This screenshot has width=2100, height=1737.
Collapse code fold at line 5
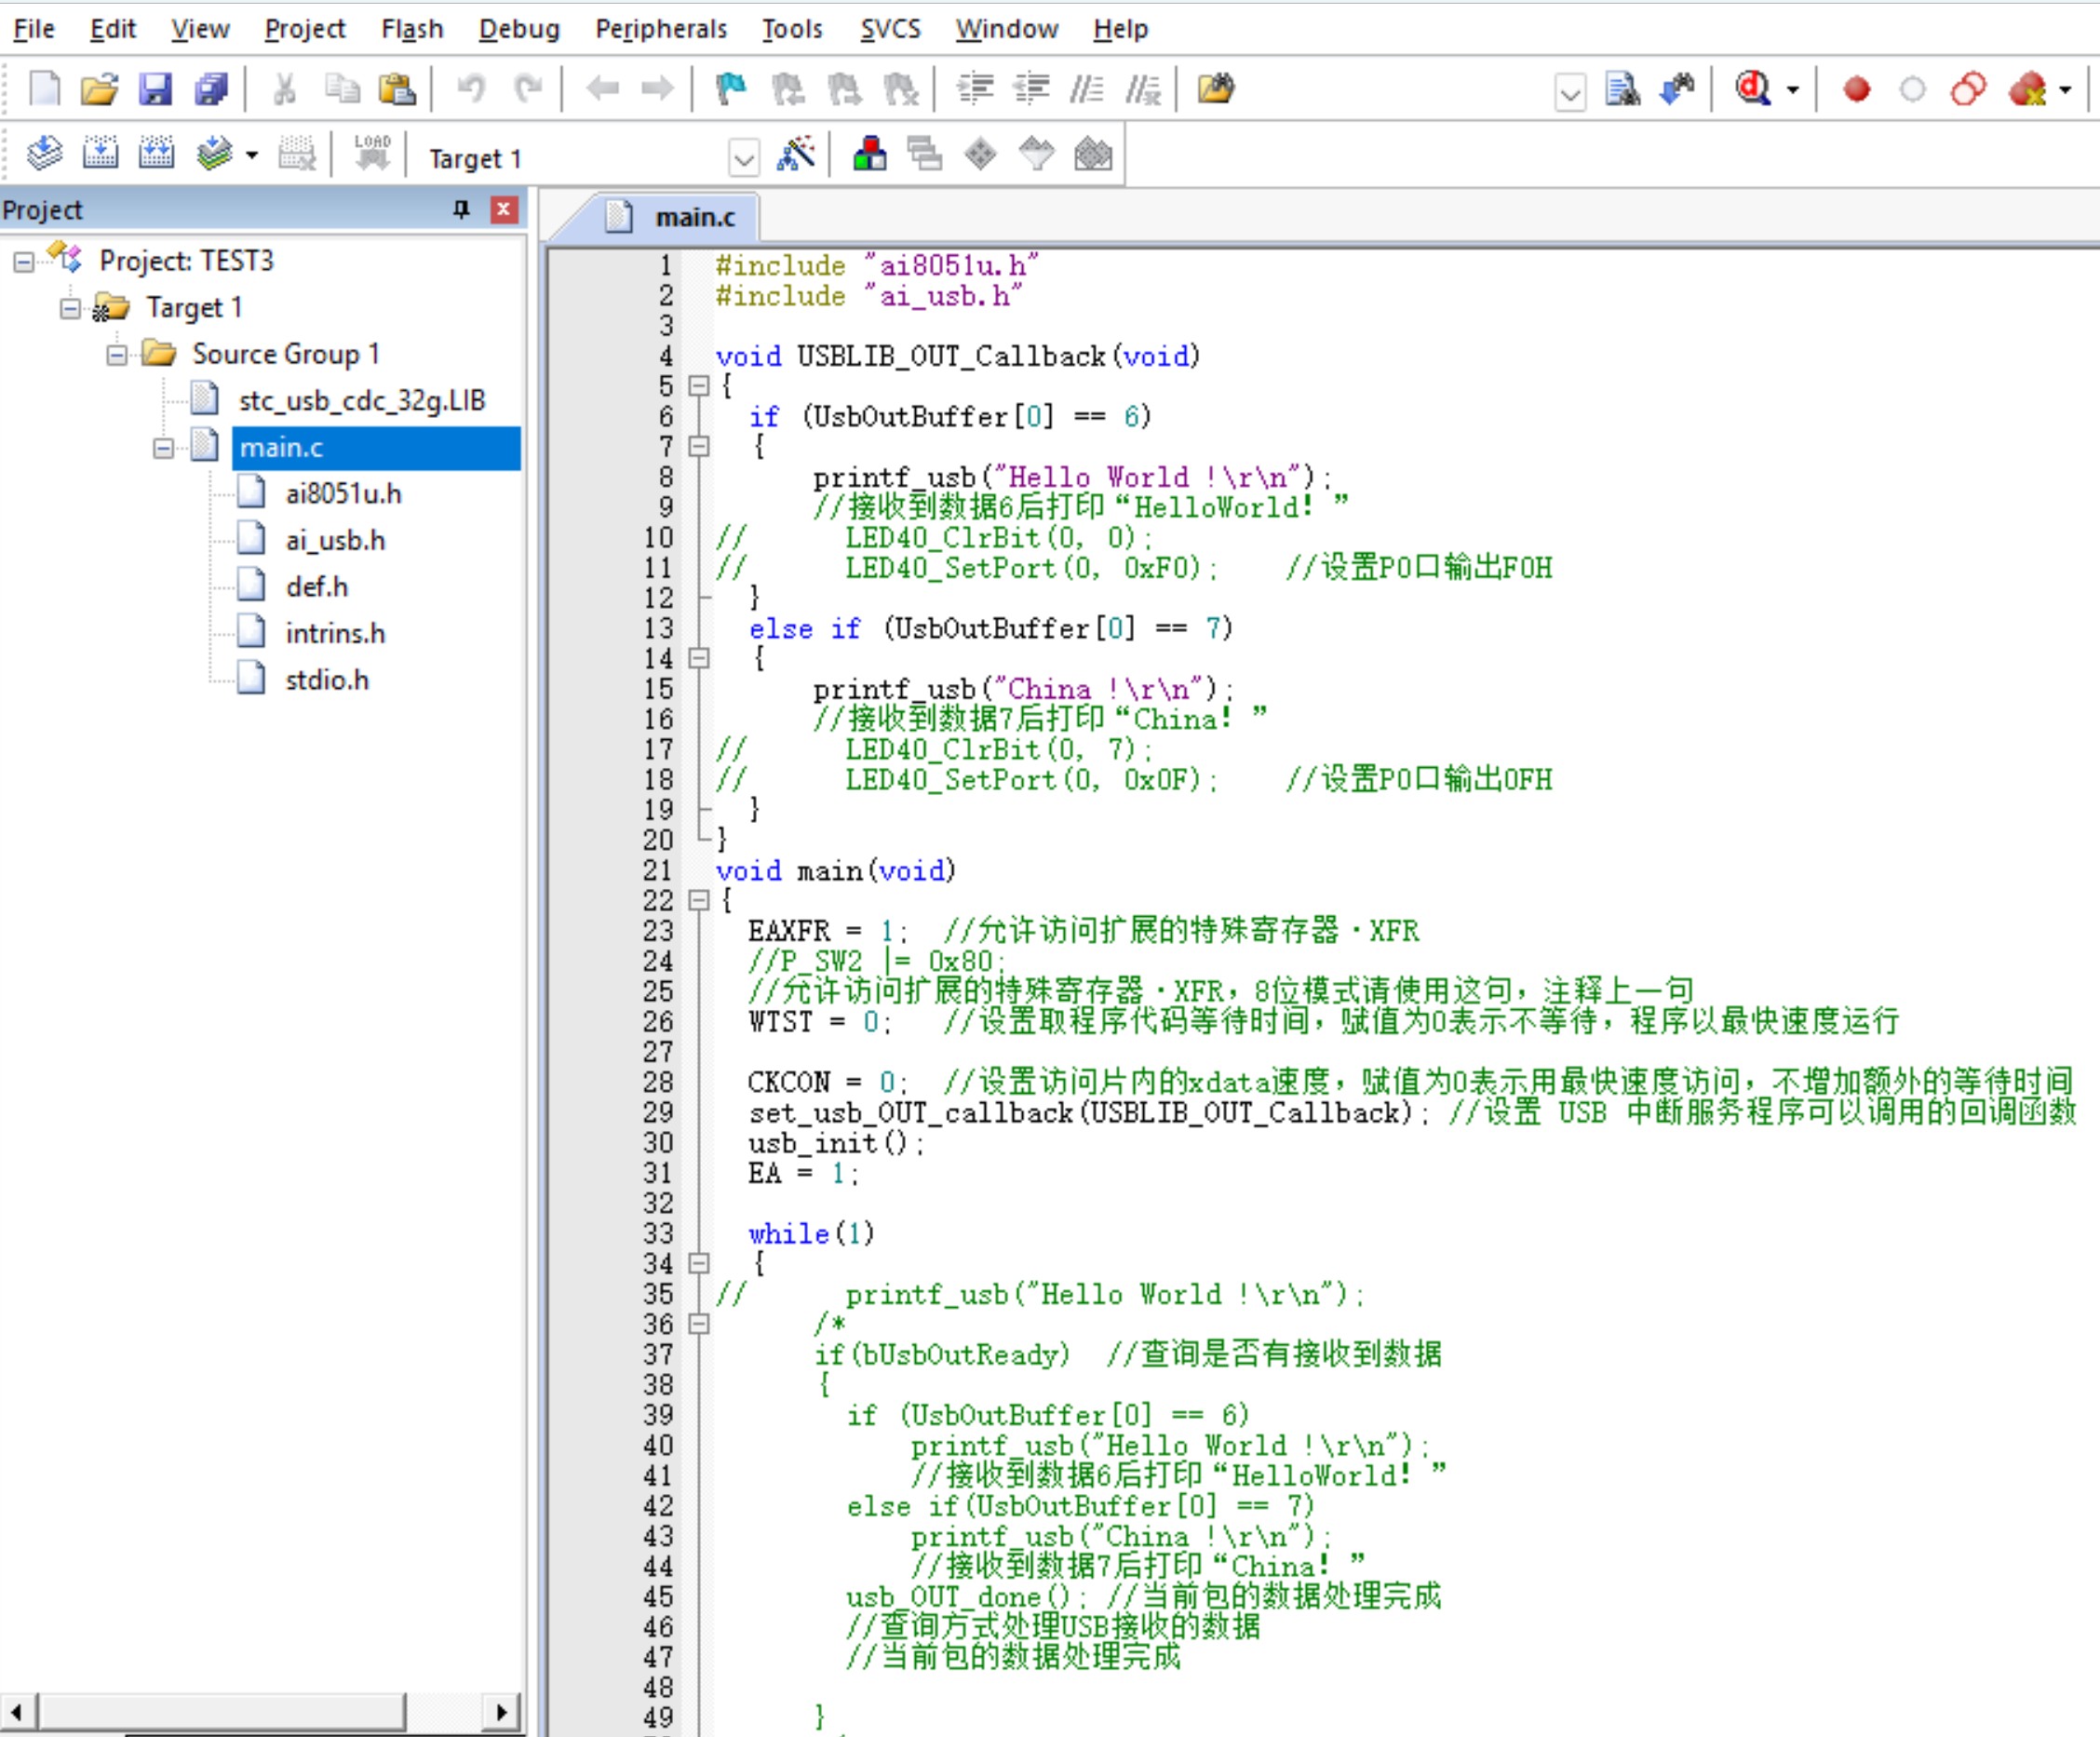click(700, 385)
